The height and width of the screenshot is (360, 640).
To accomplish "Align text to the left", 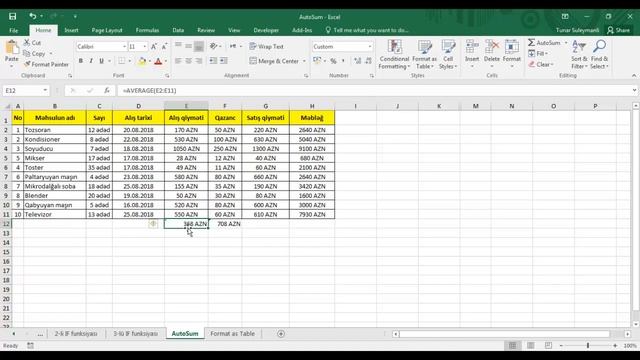I will point(178,61).
